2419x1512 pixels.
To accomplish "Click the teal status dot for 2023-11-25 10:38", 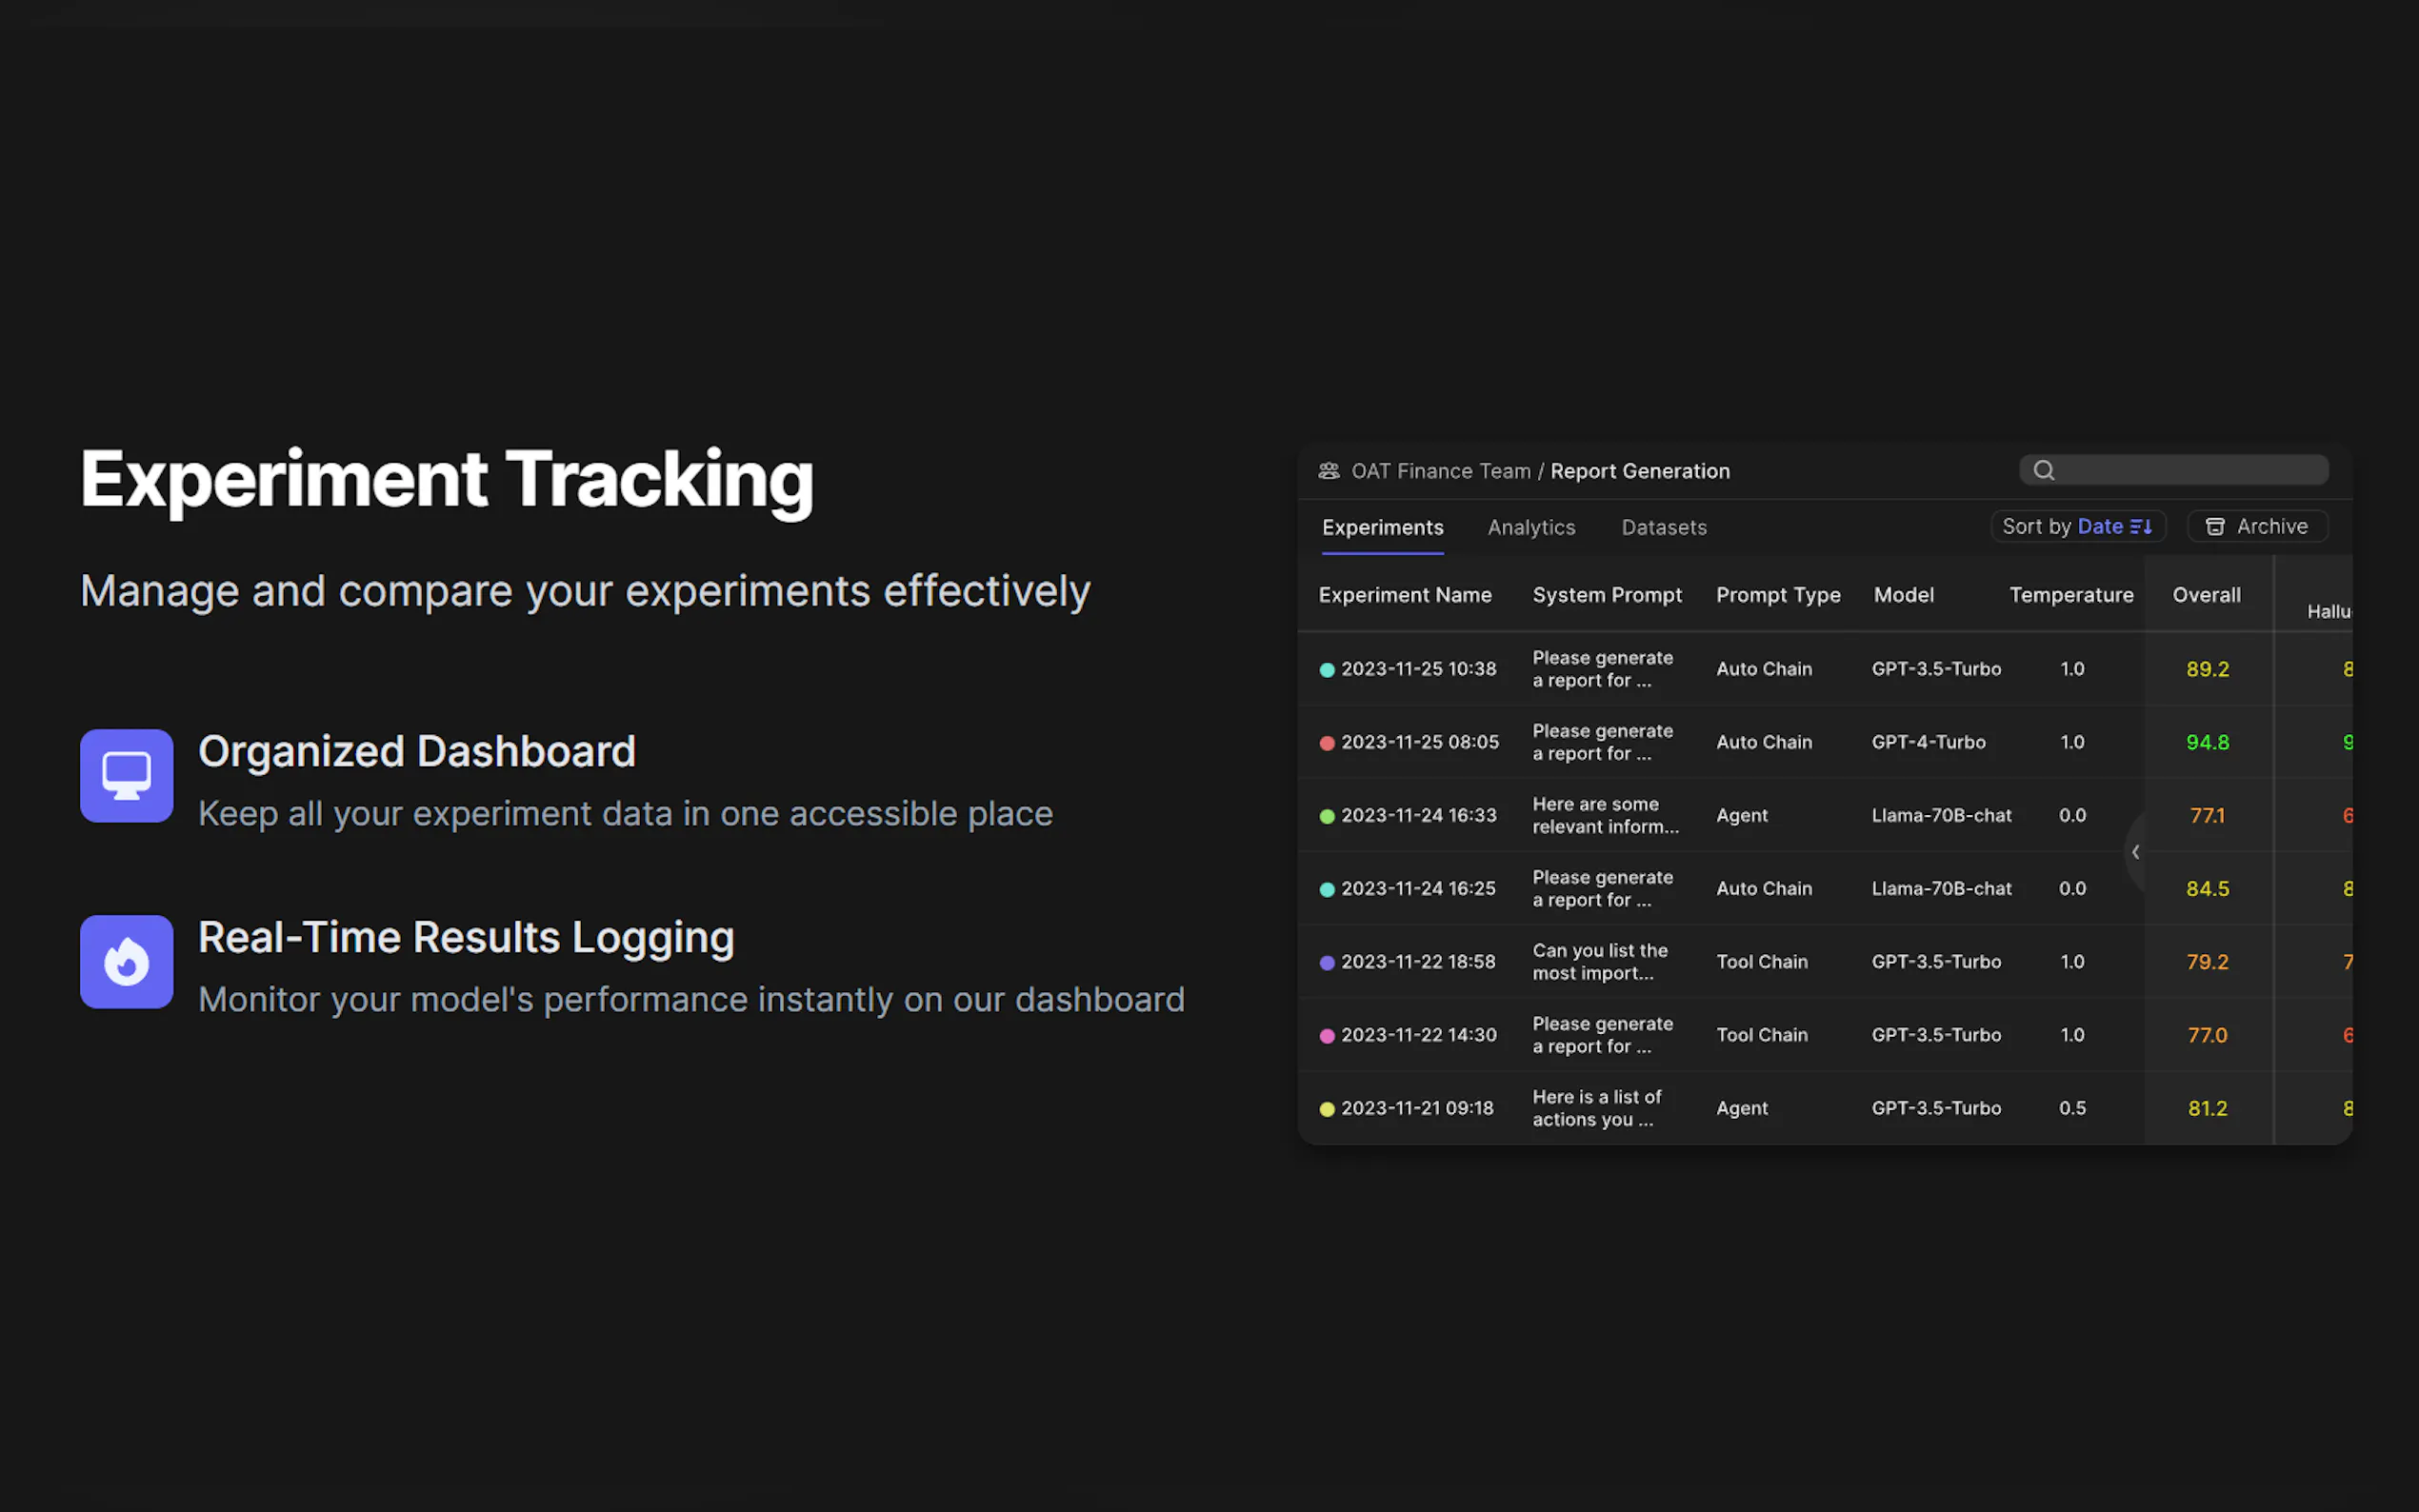I will tap(1327, 670).
